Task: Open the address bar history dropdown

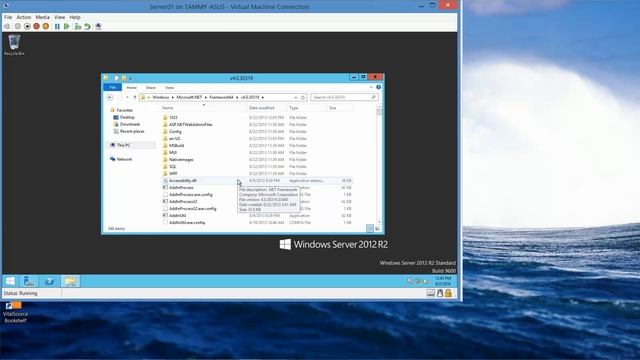Action: click(296, 98)
